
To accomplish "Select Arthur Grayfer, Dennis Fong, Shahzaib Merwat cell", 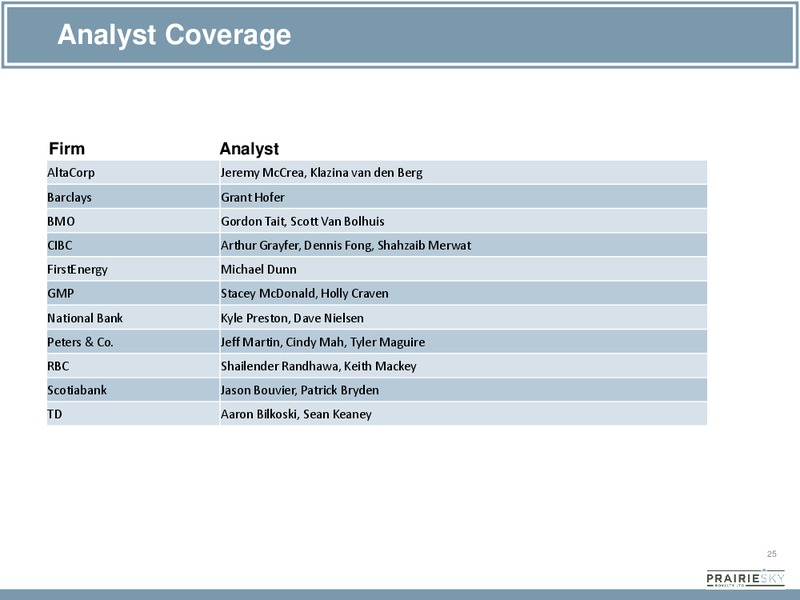I will tap(463, 245).
